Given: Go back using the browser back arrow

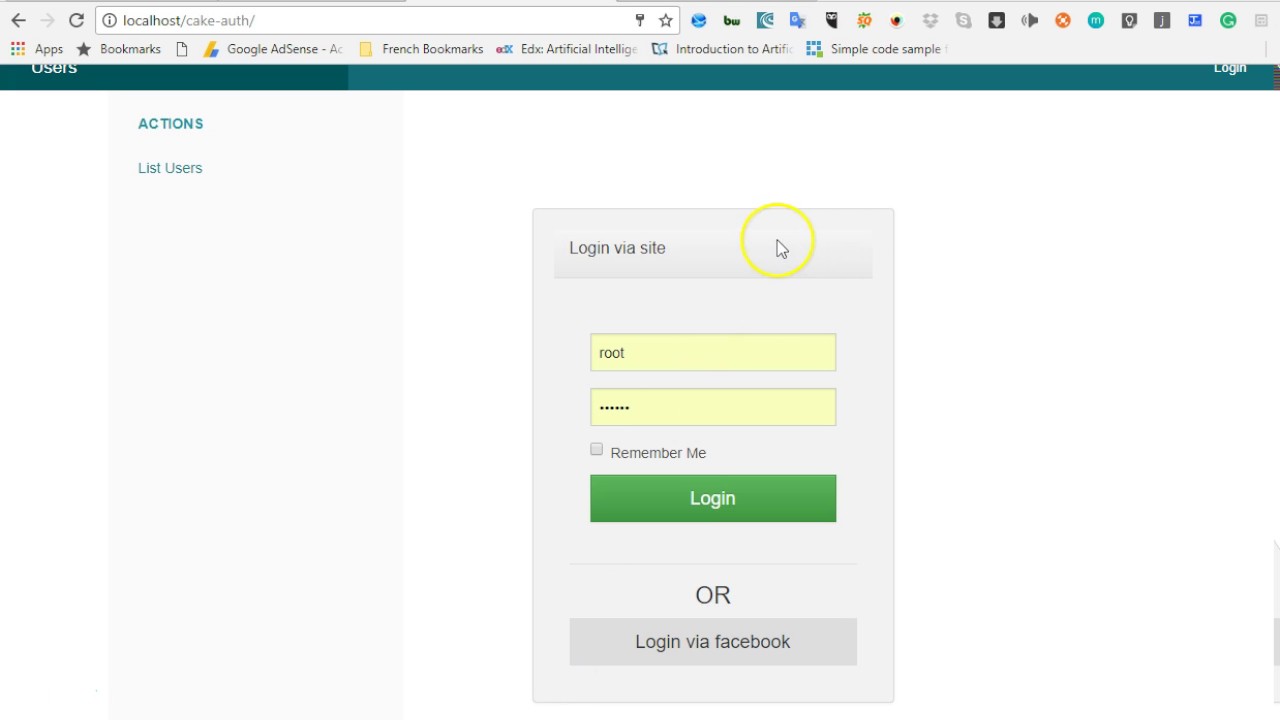Looking at the screenshot, I should 18,20.
